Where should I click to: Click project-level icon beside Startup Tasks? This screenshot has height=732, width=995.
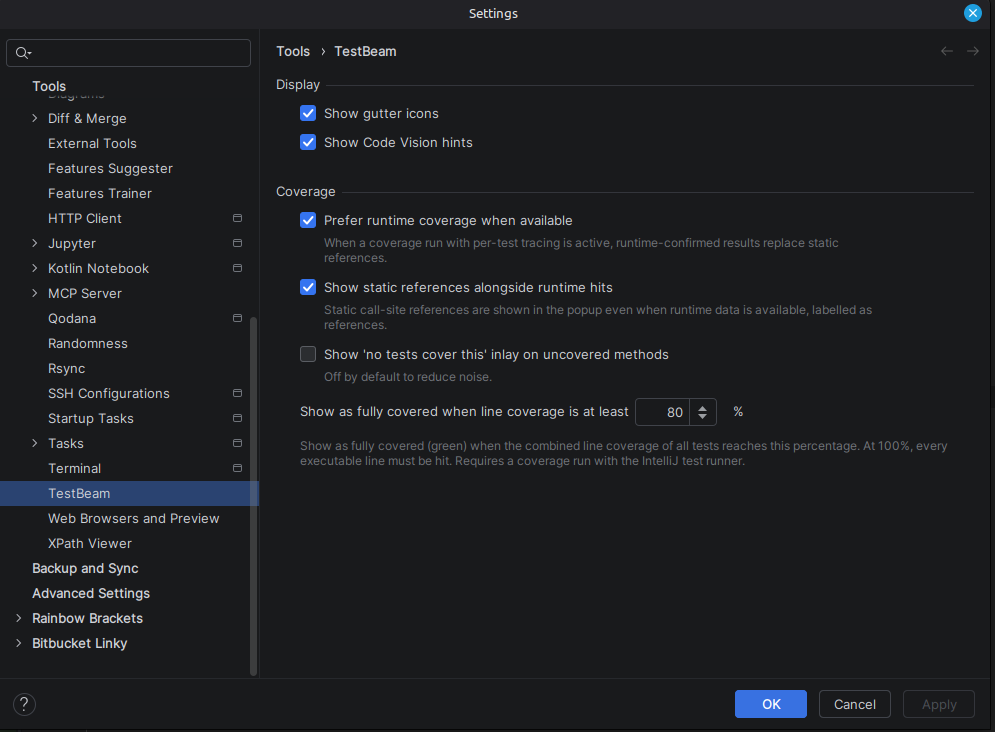coord(237,418)
